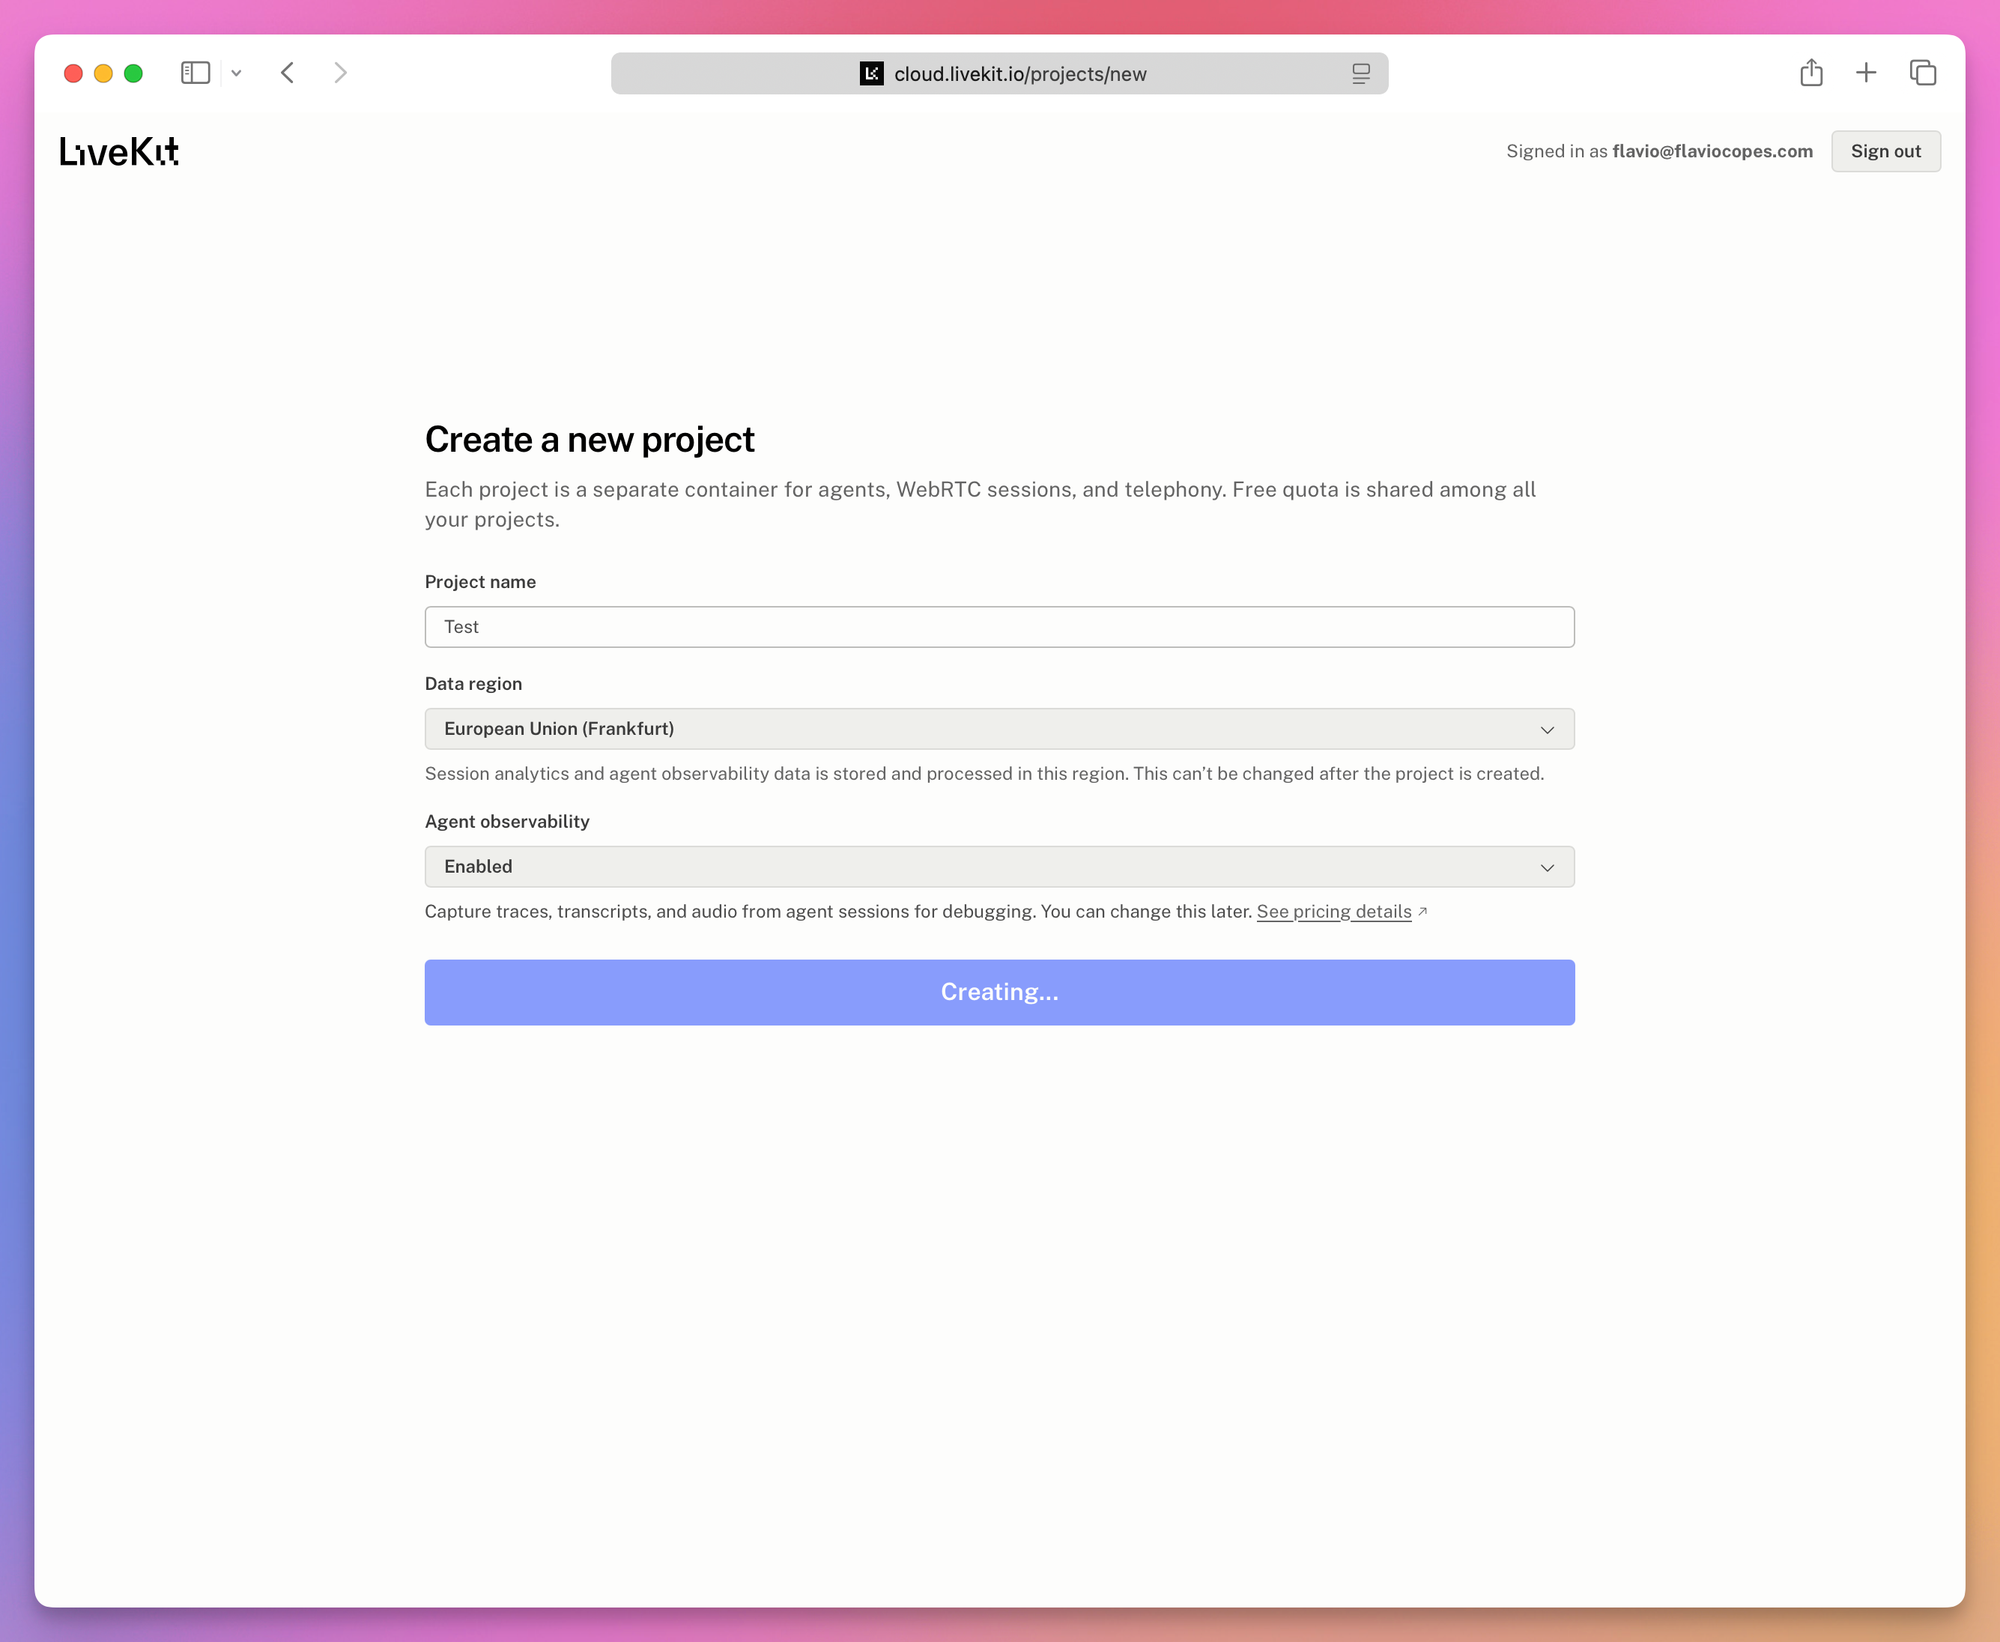Click the Creating... button
This screenshot has width=2000, height=1642.
tap(999, 992)
